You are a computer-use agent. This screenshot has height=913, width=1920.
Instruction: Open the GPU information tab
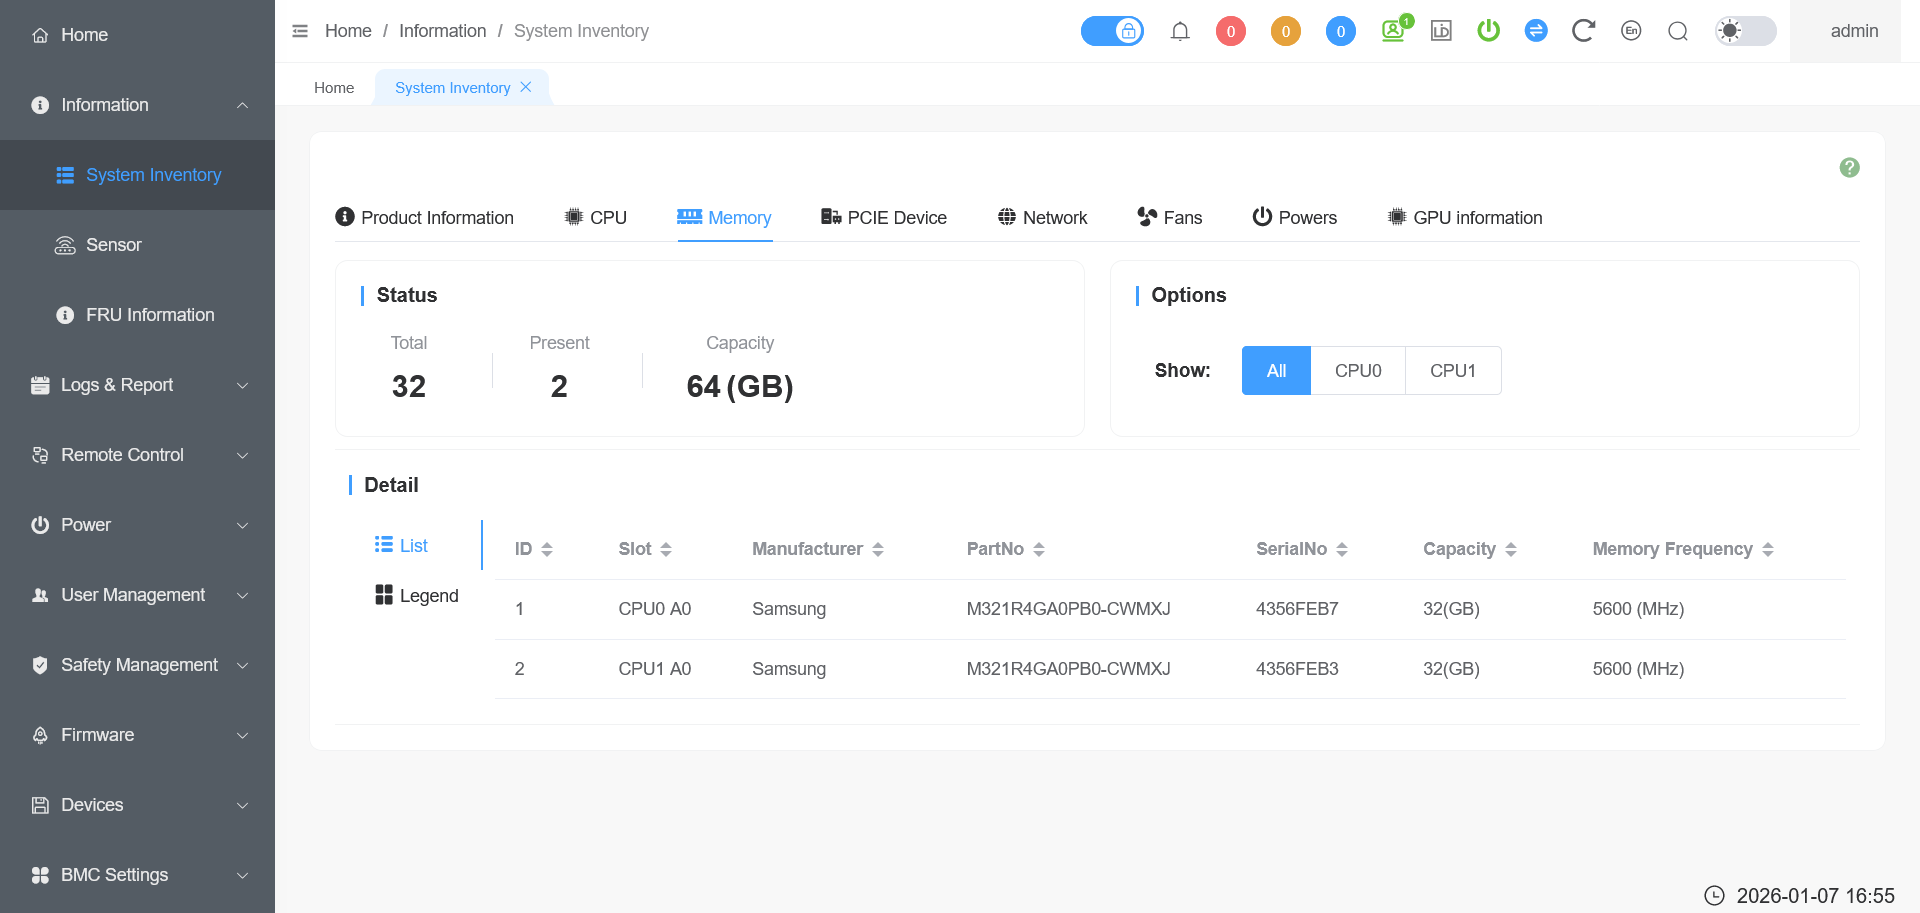click(1465, 218)
